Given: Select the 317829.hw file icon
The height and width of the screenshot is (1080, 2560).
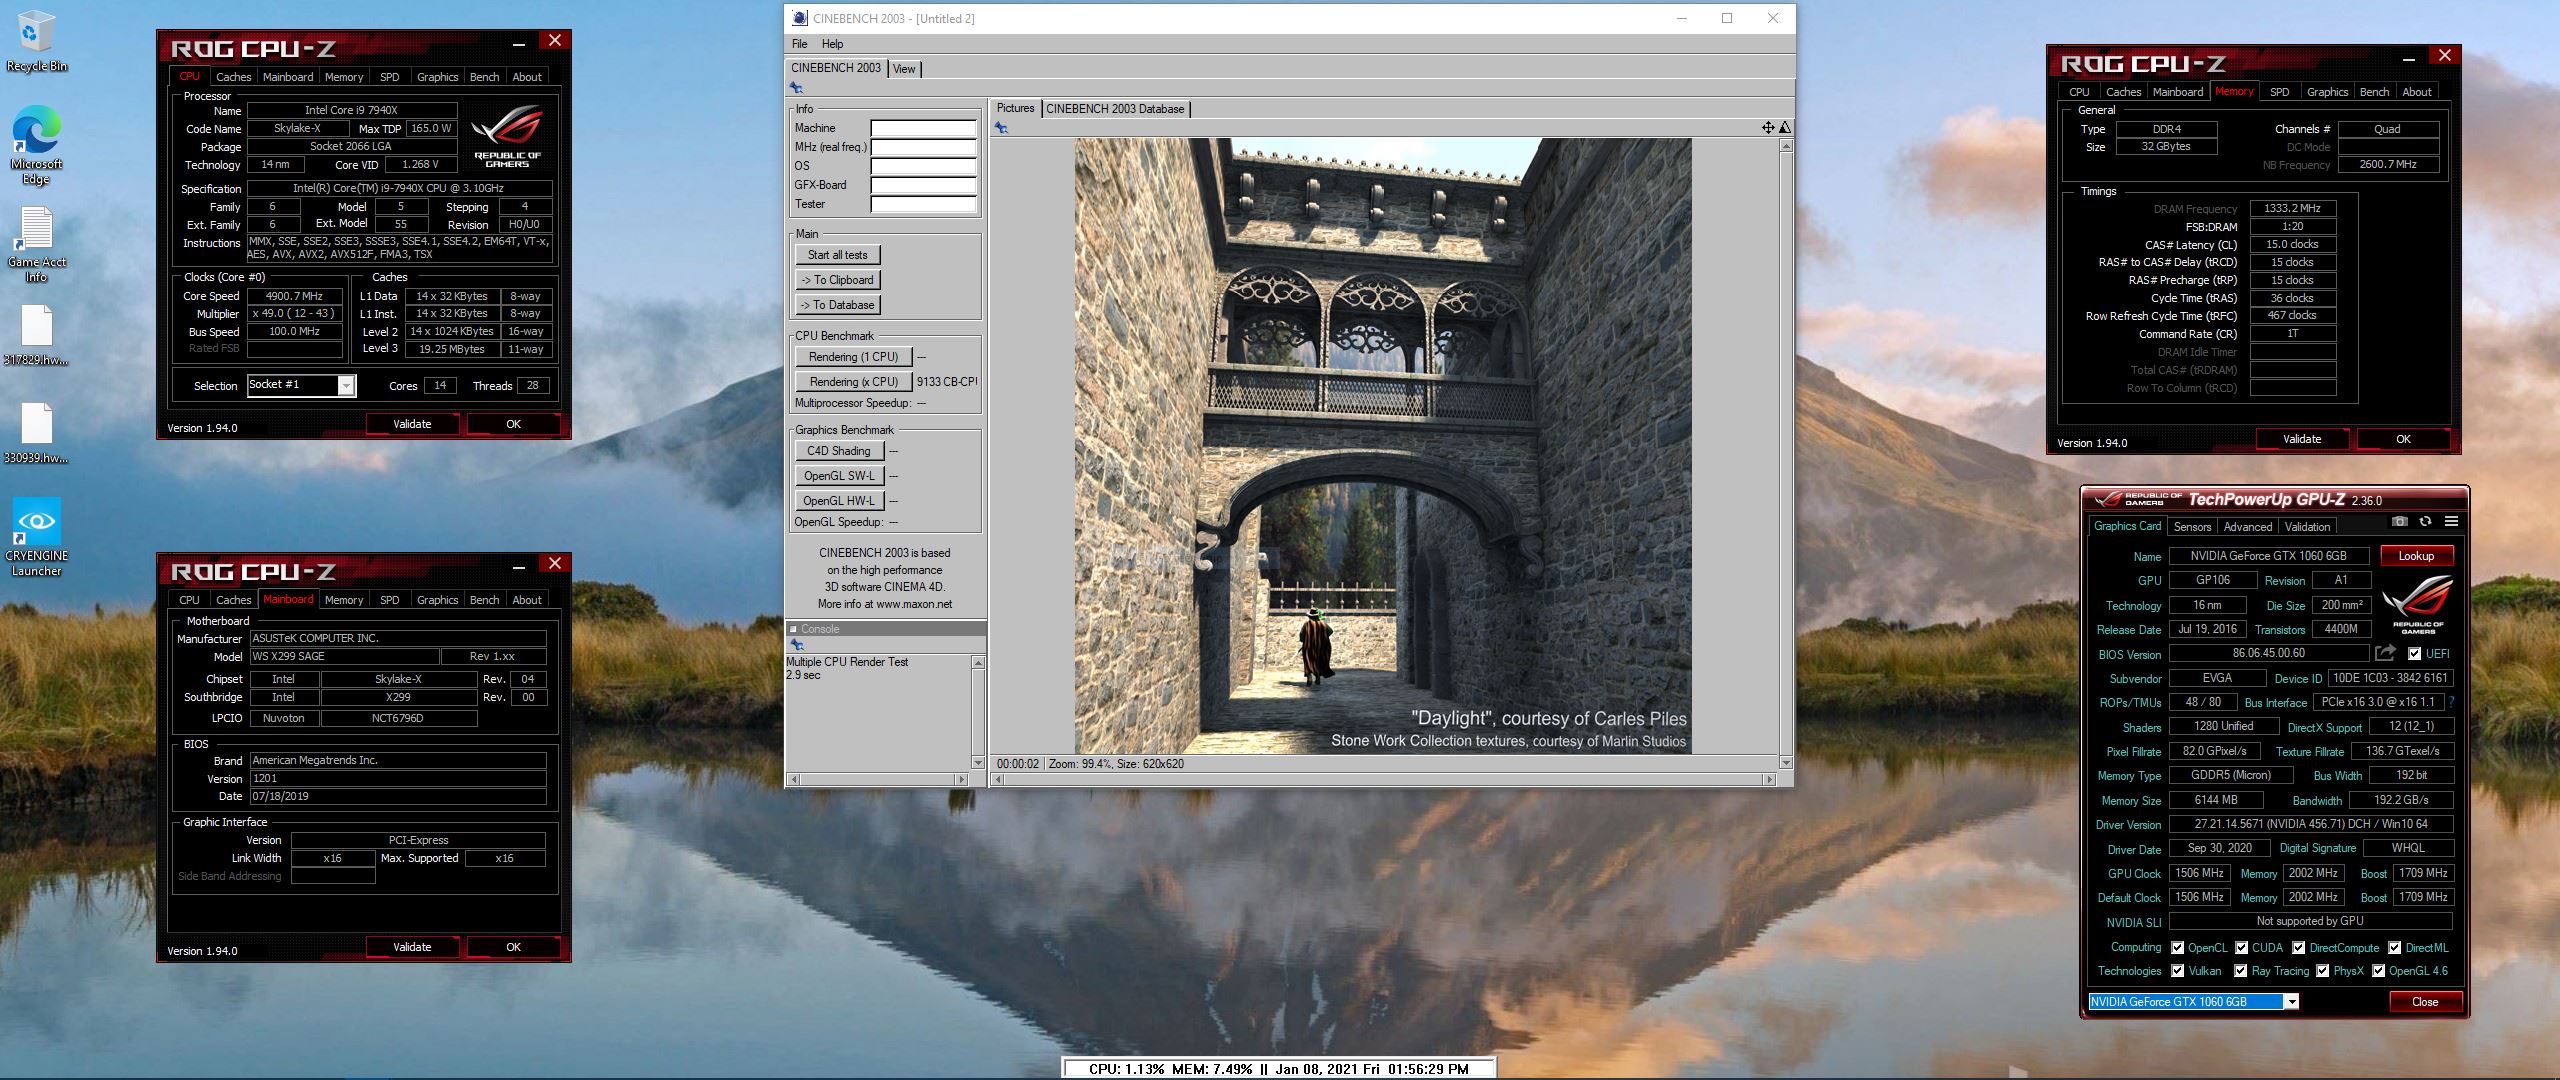Looking at the screenshot, I should [x=36, y=335].
